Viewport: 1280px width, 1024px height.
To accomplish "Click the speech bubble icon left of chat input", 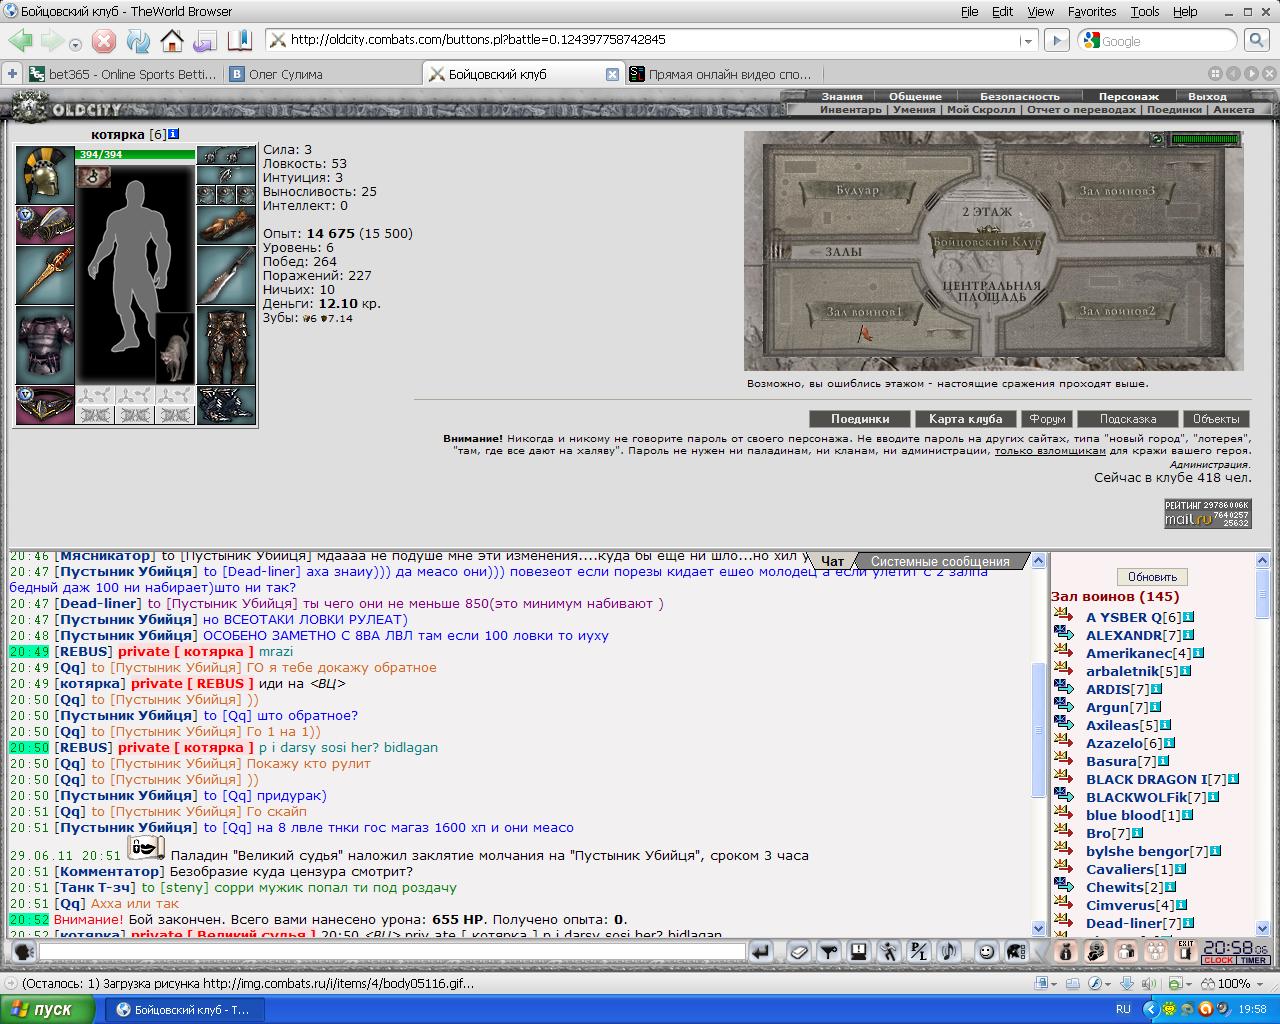I will pyautogui.click(x=23, y=951).
